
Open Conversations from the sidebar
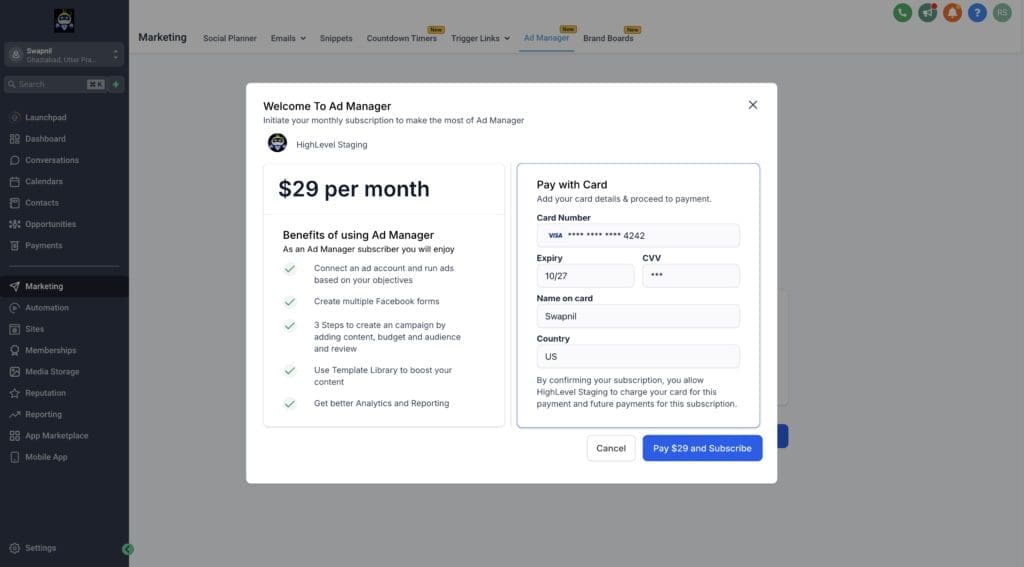coord(52,160)
